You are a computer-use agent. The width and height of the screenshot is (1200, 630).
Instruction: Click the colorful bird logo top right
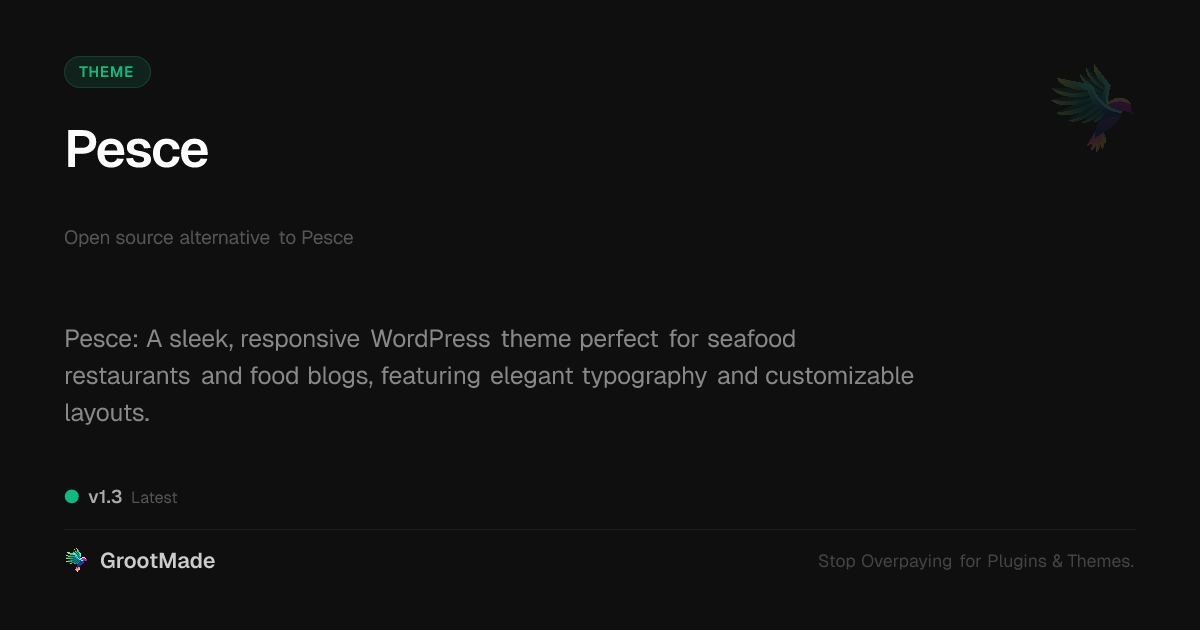pos(1092,108)
